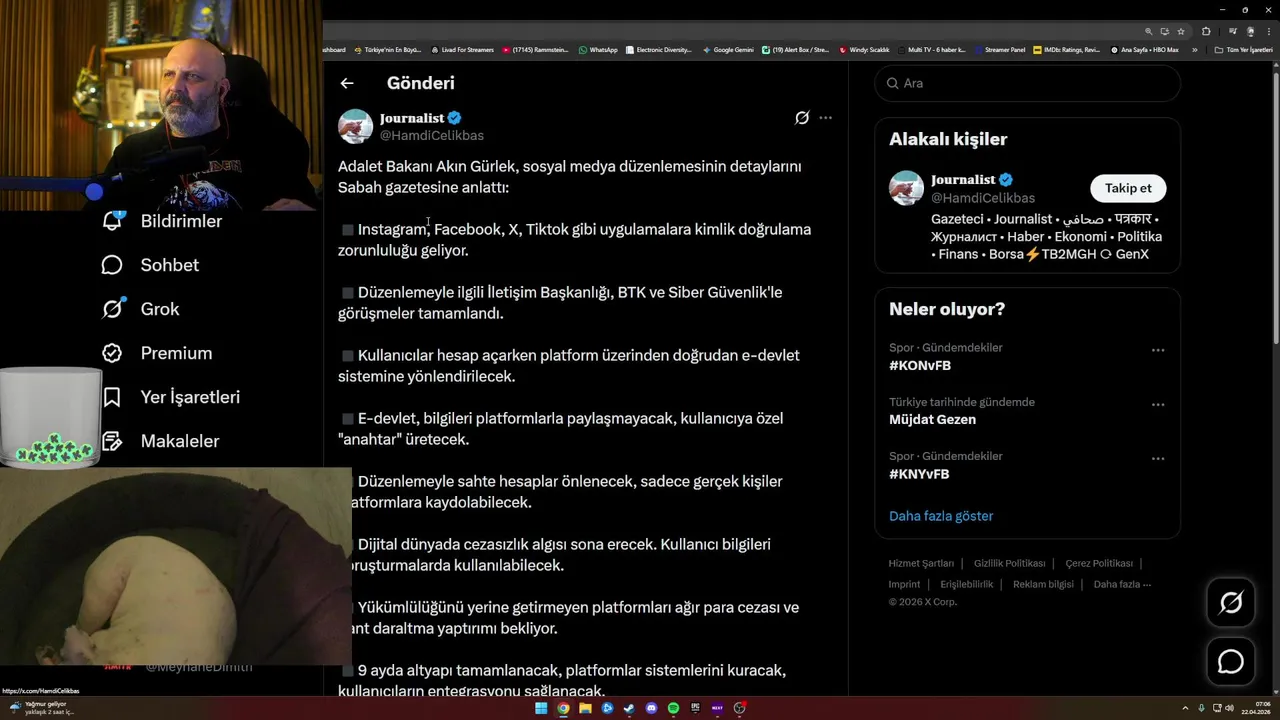Open the Müjdat Gezen trending topic
The image size is (1280, 720).
point(932,420)
